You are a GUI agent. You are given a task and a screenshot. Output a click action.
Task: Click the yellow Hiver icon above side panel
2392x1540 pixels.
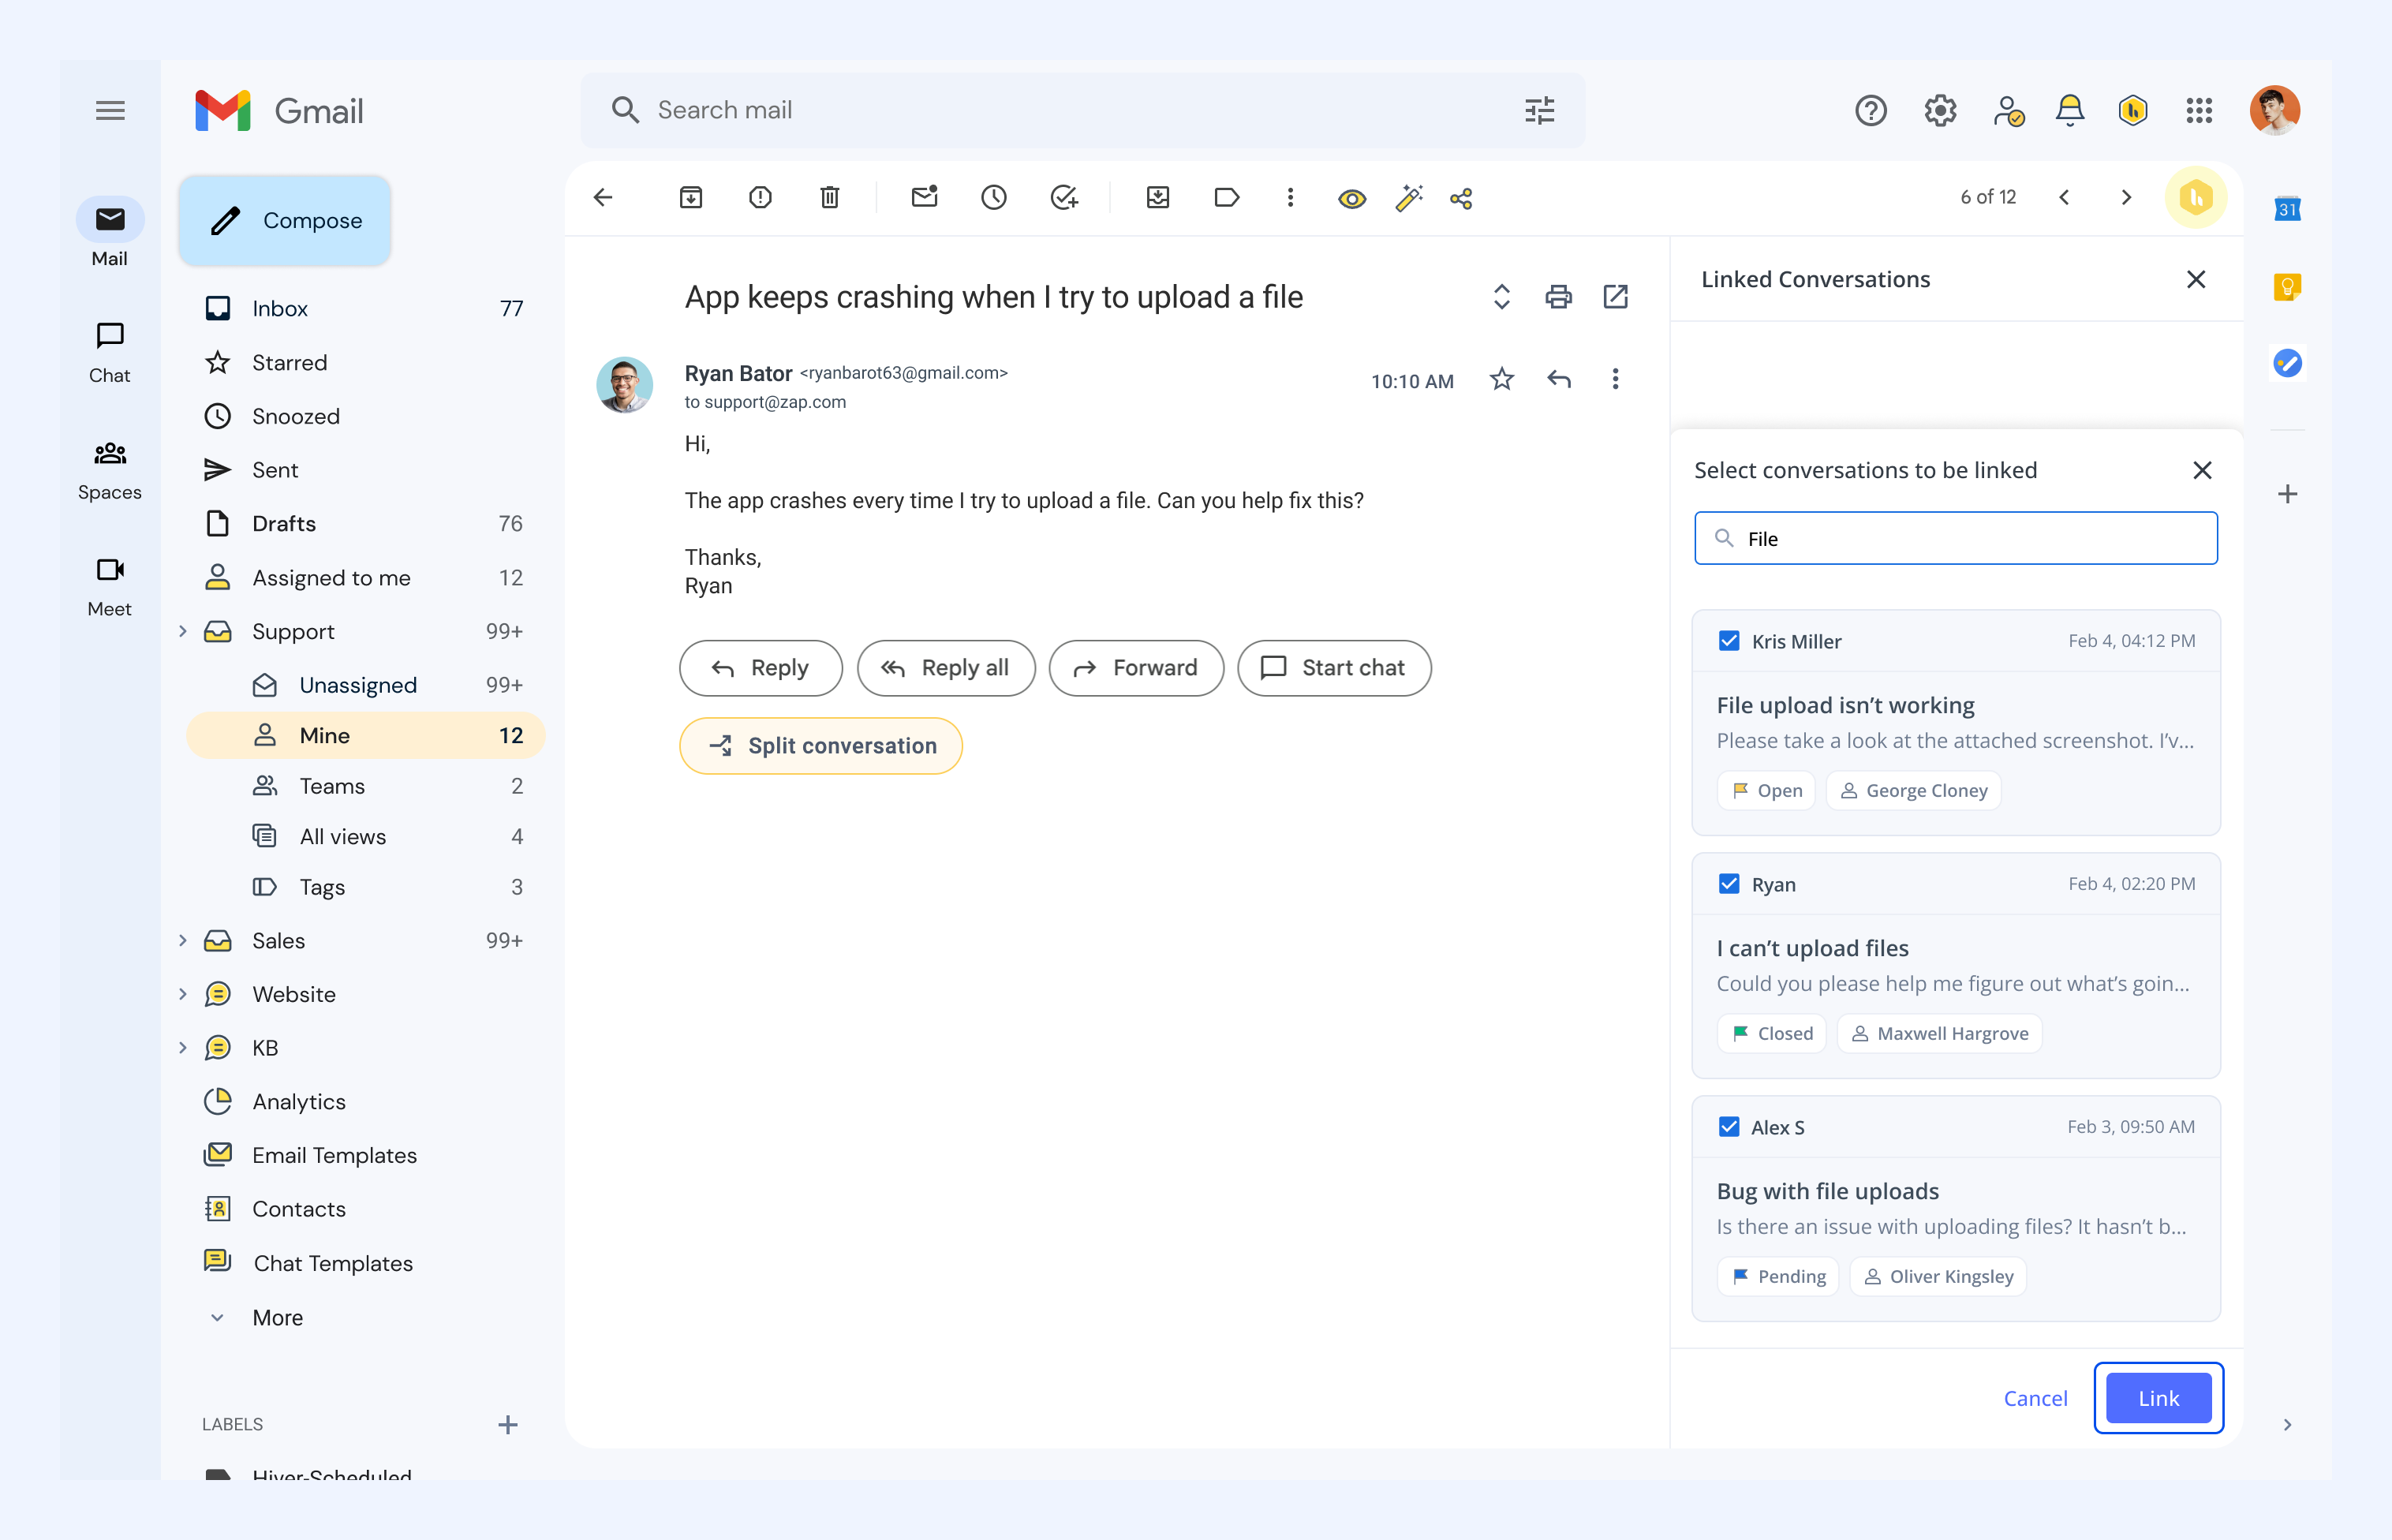click(2196, 198)
